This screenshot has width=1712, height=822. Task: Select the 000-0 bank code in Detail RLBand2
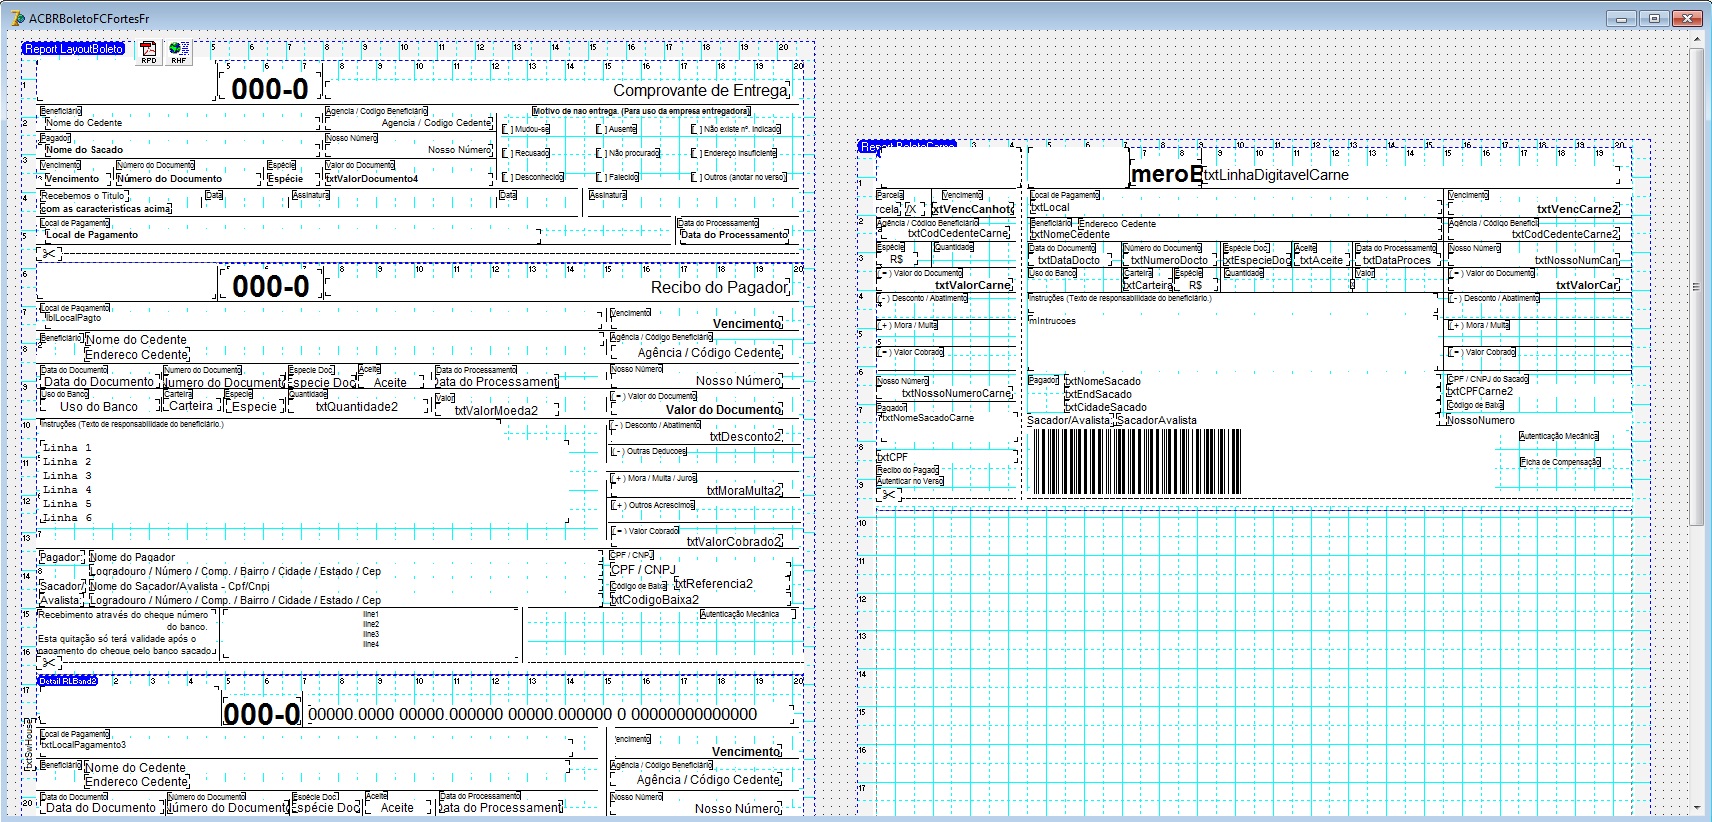click(x=262, y=714)
